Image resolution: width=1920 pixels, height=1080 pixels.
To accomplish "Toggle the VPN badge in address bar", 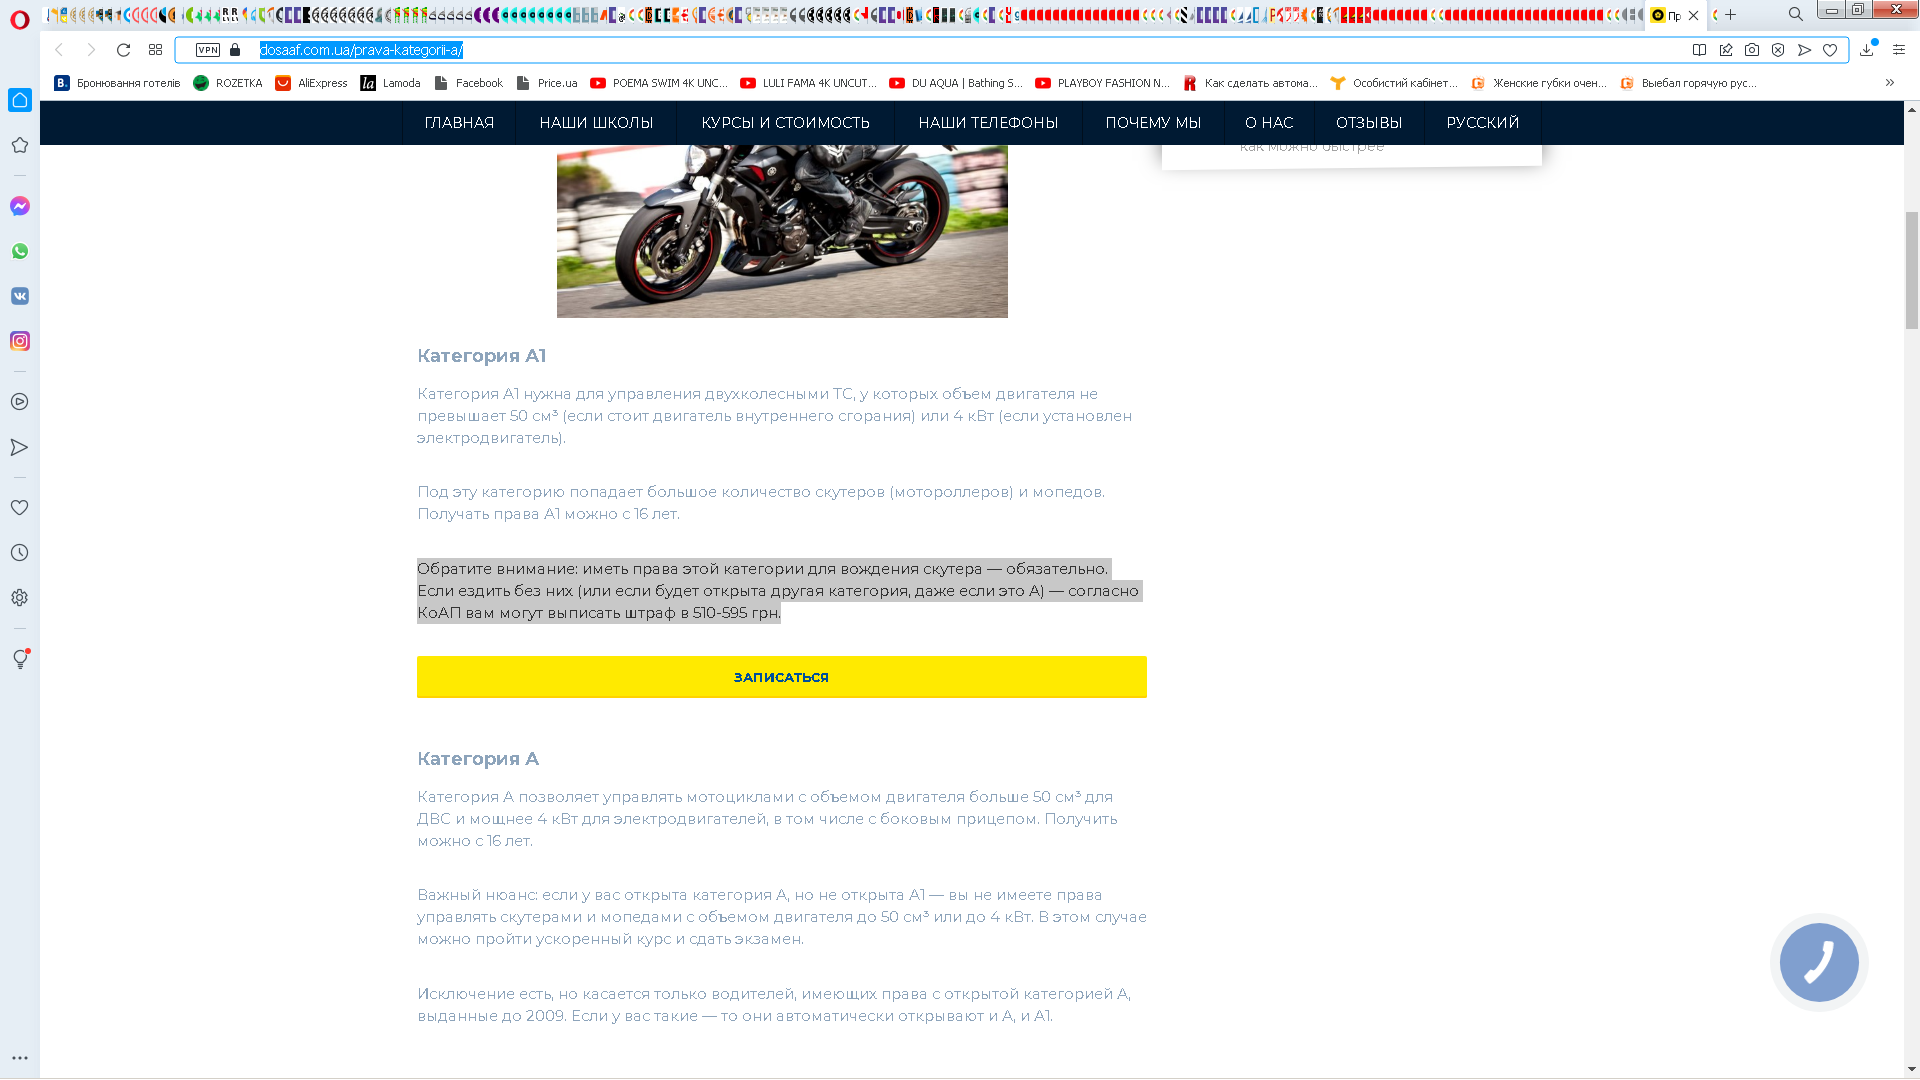I will (x=208, y=50).
